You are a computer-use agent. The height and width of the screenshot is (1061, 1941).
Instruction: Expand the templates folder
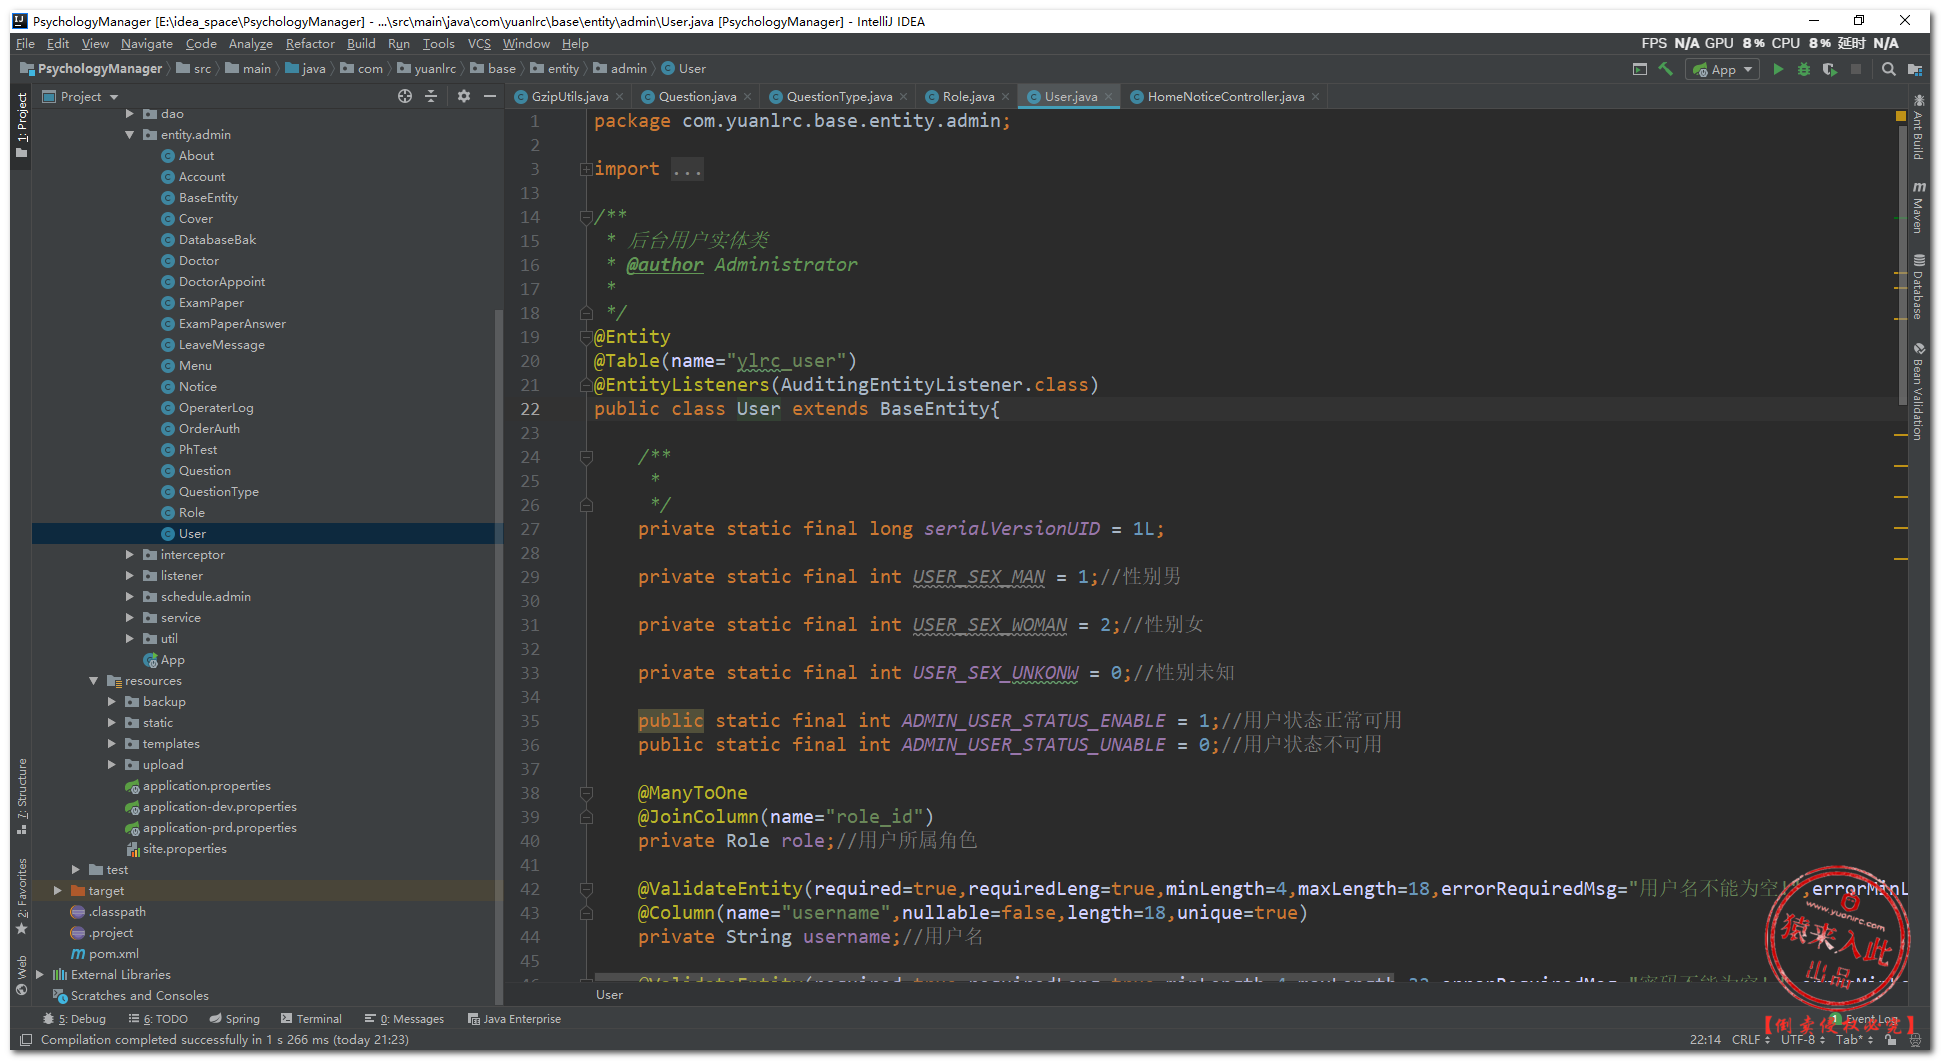tap(111, 744)
